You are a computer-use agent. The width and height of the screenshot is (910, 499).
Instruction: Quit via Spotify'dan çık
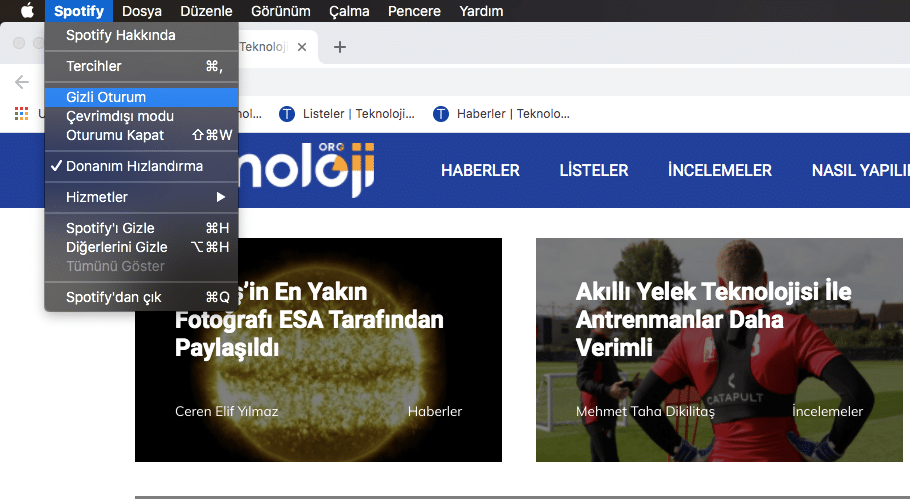tap(142, 297)
